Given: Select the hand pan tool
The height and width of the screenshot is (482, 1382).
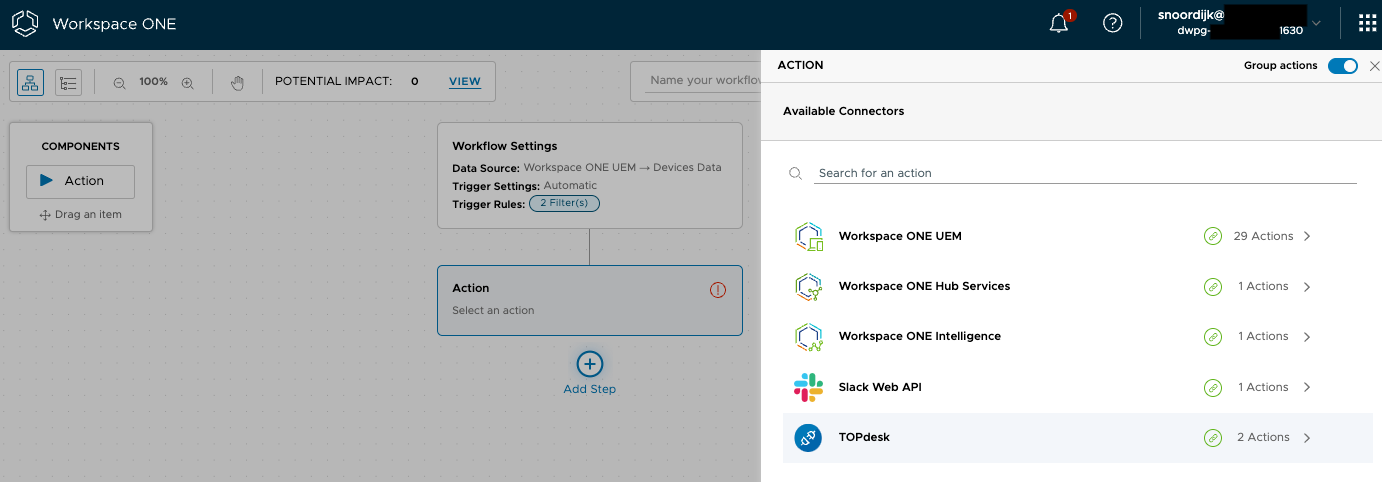Looking at the screenshot, I should 237,82.
